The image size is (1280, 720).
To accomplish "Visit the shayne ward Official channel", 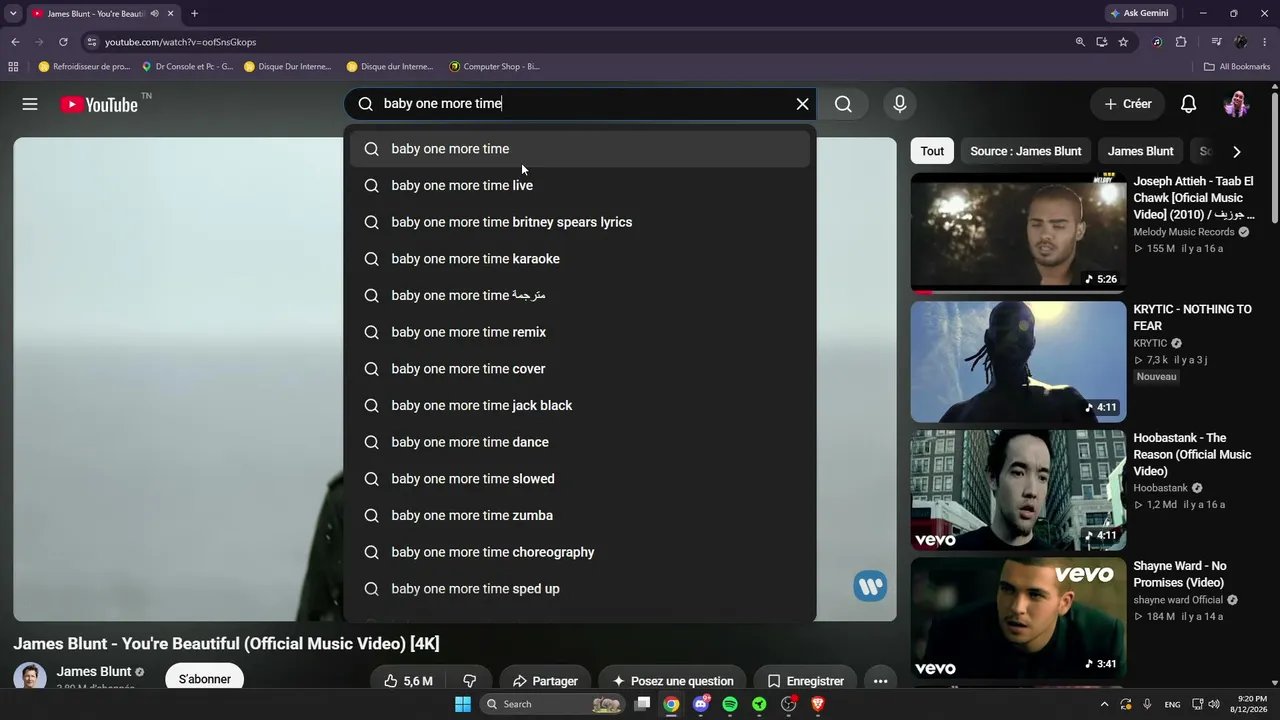I will 1178,600.
